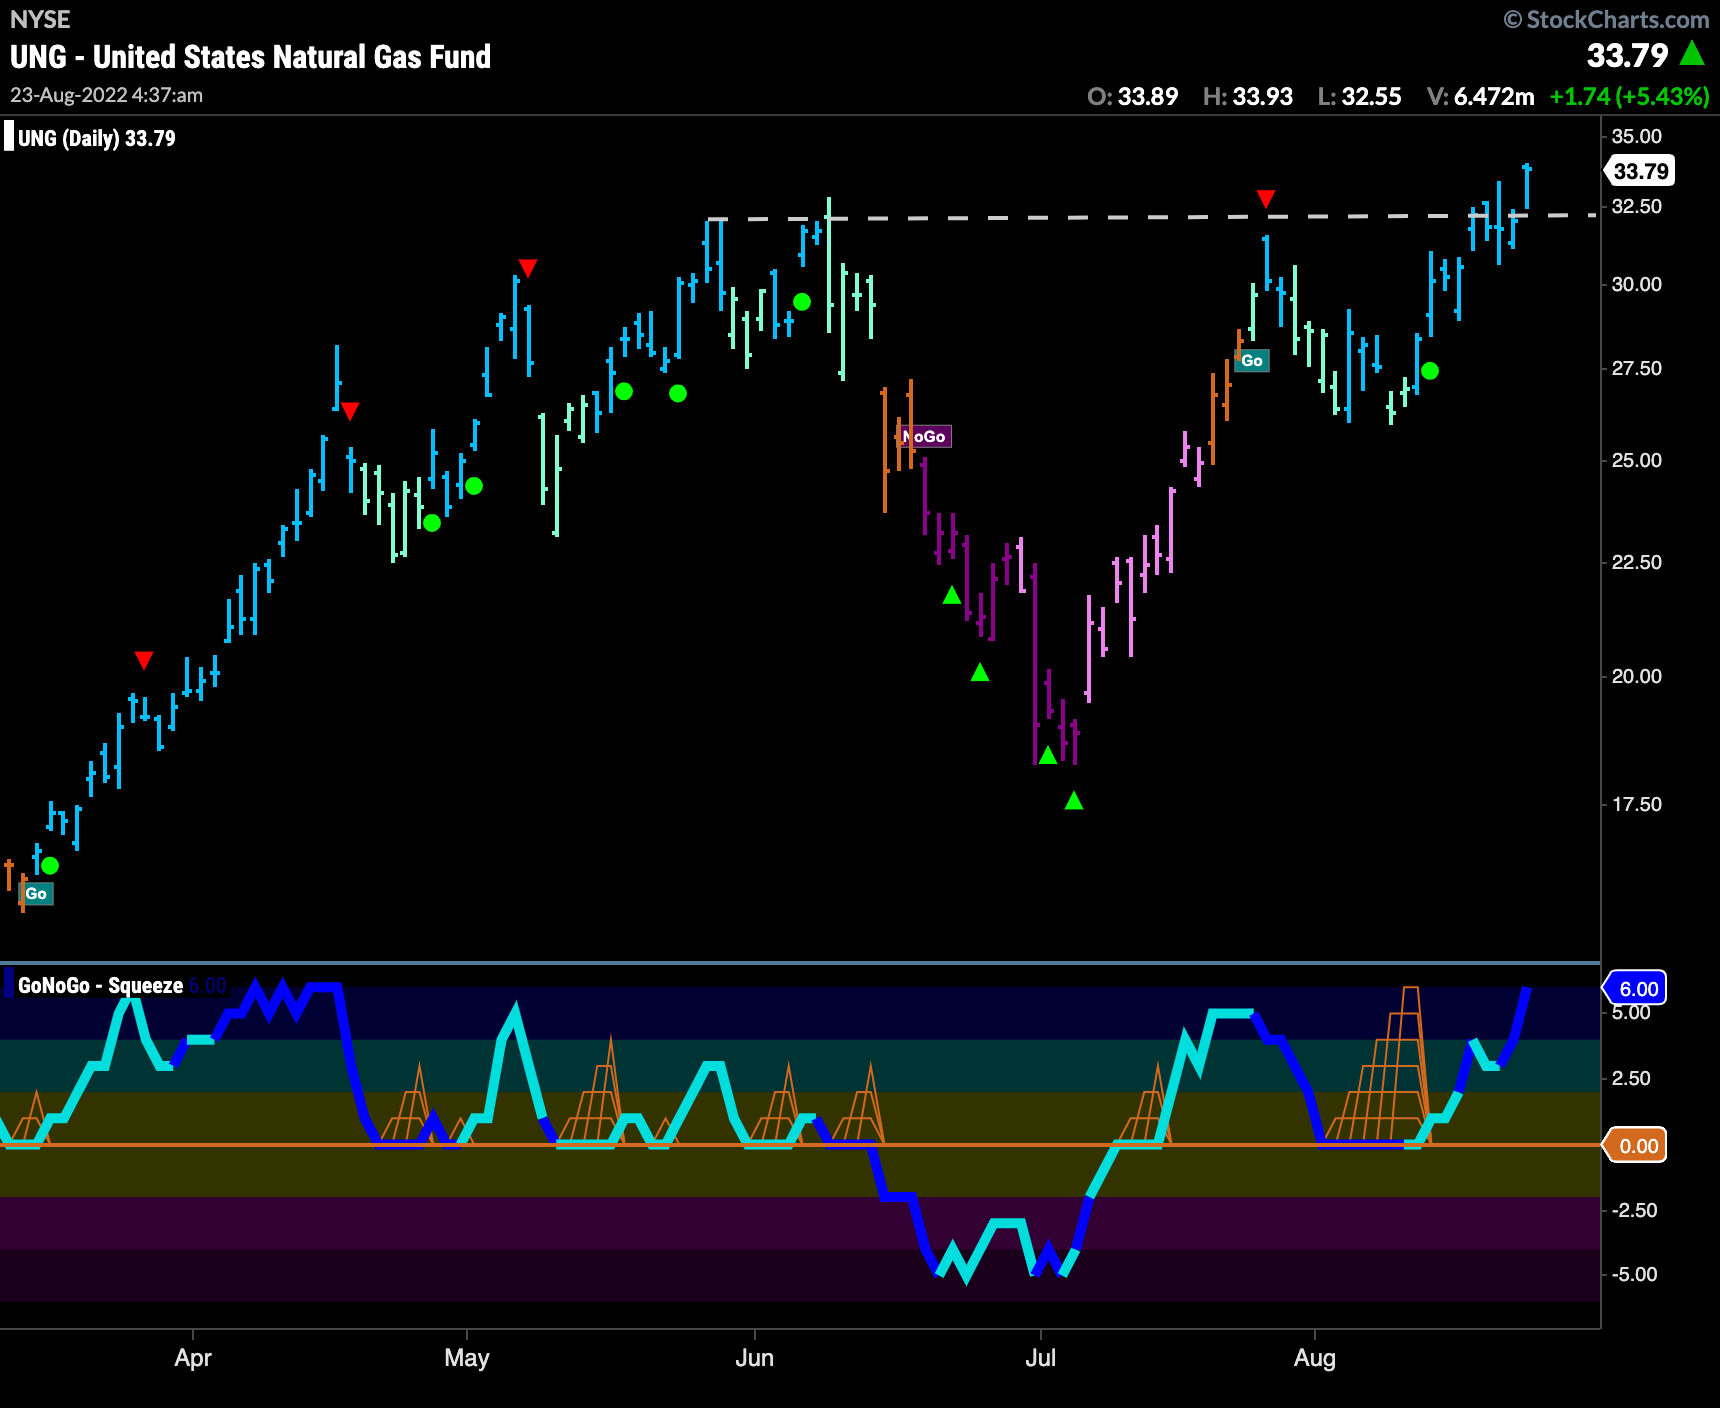Click the H: 33.93 high value
The height and width of the screenshot is (1408, 1720).
pyautogui.click(x=1247, y=96)
